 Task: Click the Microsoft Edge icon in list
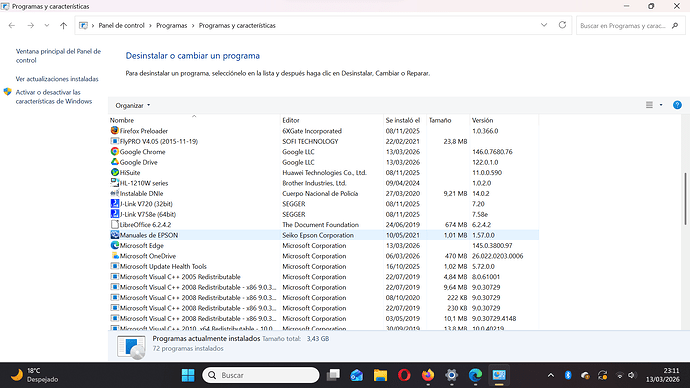coord(114,245)
